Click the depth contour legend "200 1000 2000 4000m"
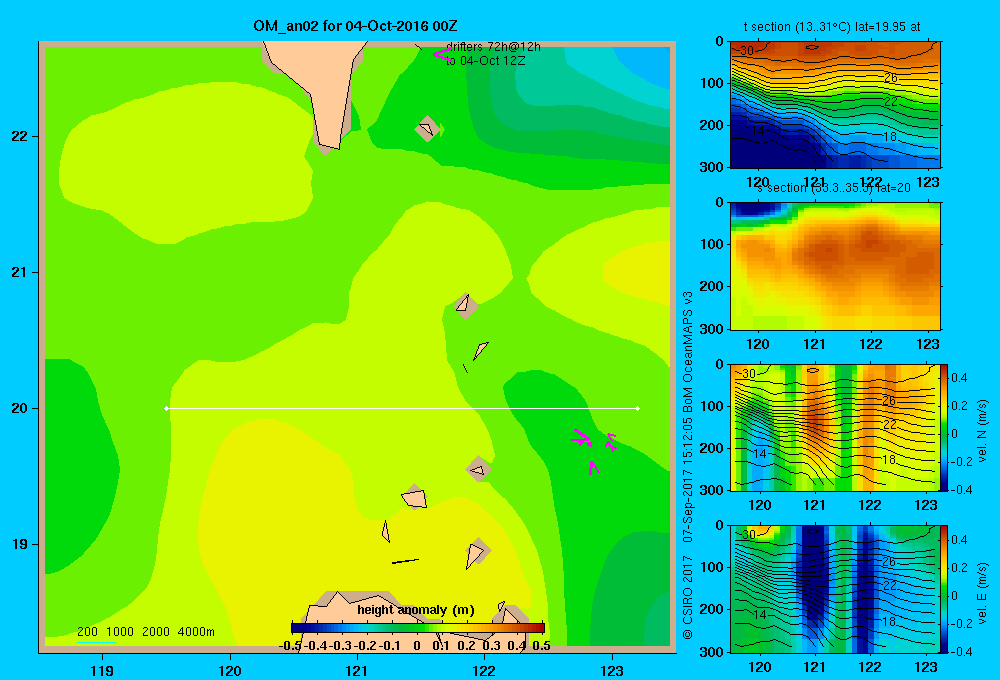1000x680 pixels. coord(145,632)
